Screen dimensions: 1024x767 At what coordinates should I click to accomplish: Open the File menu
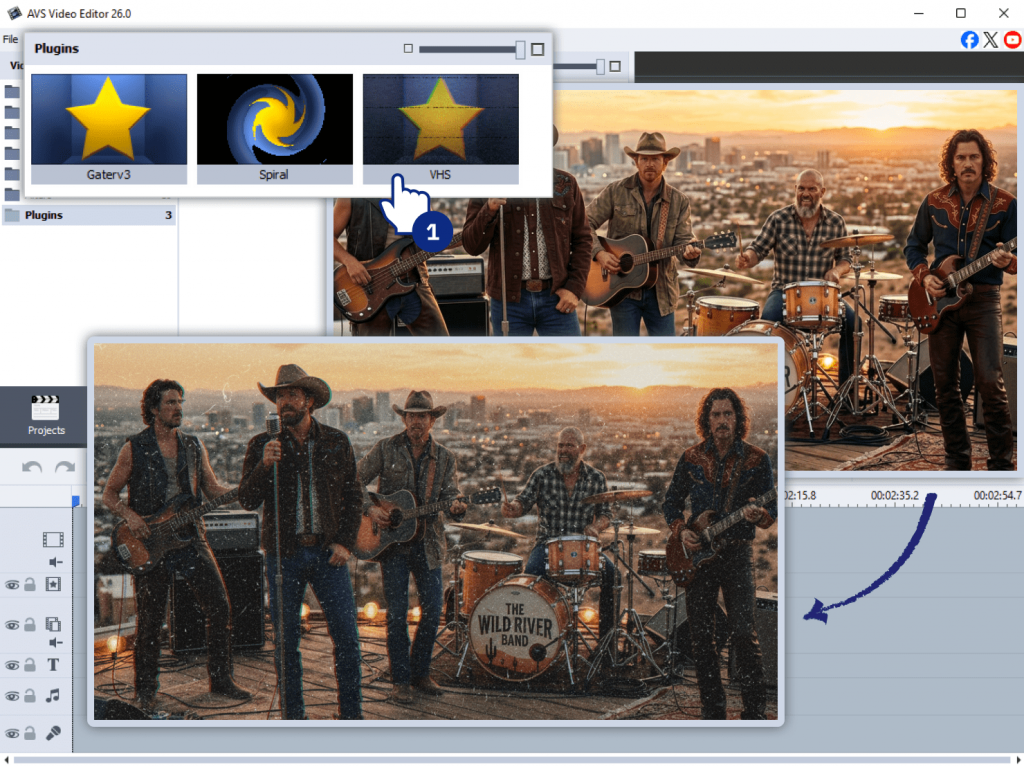coord(10,39)
